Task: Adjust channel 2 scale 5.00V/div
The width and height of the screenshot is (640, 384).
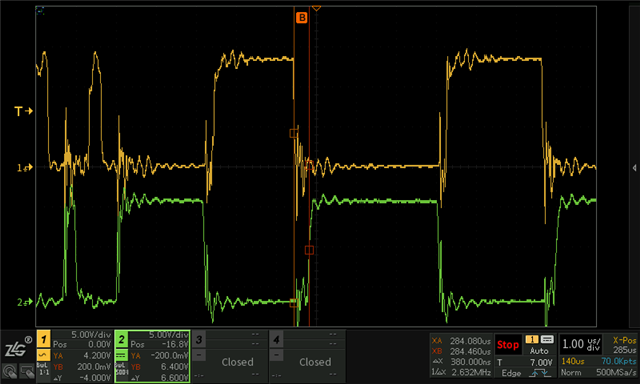Action: tap(168, 335)
